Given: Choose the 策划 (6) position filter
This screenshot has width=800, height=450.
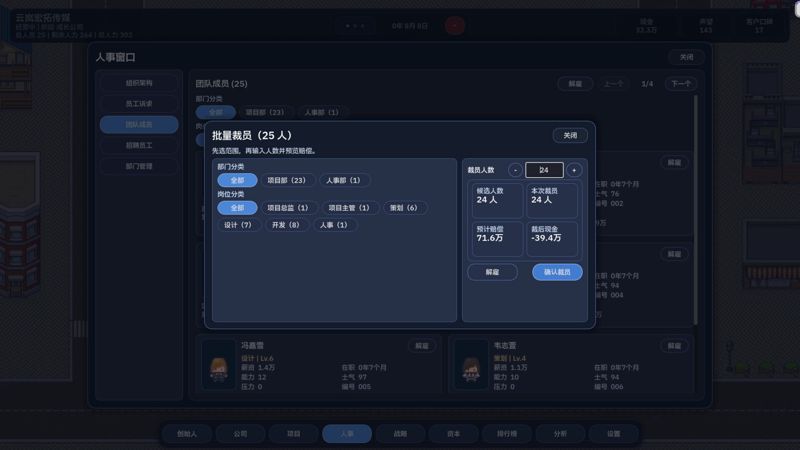Looking at the screenshot, I should 404,208.
